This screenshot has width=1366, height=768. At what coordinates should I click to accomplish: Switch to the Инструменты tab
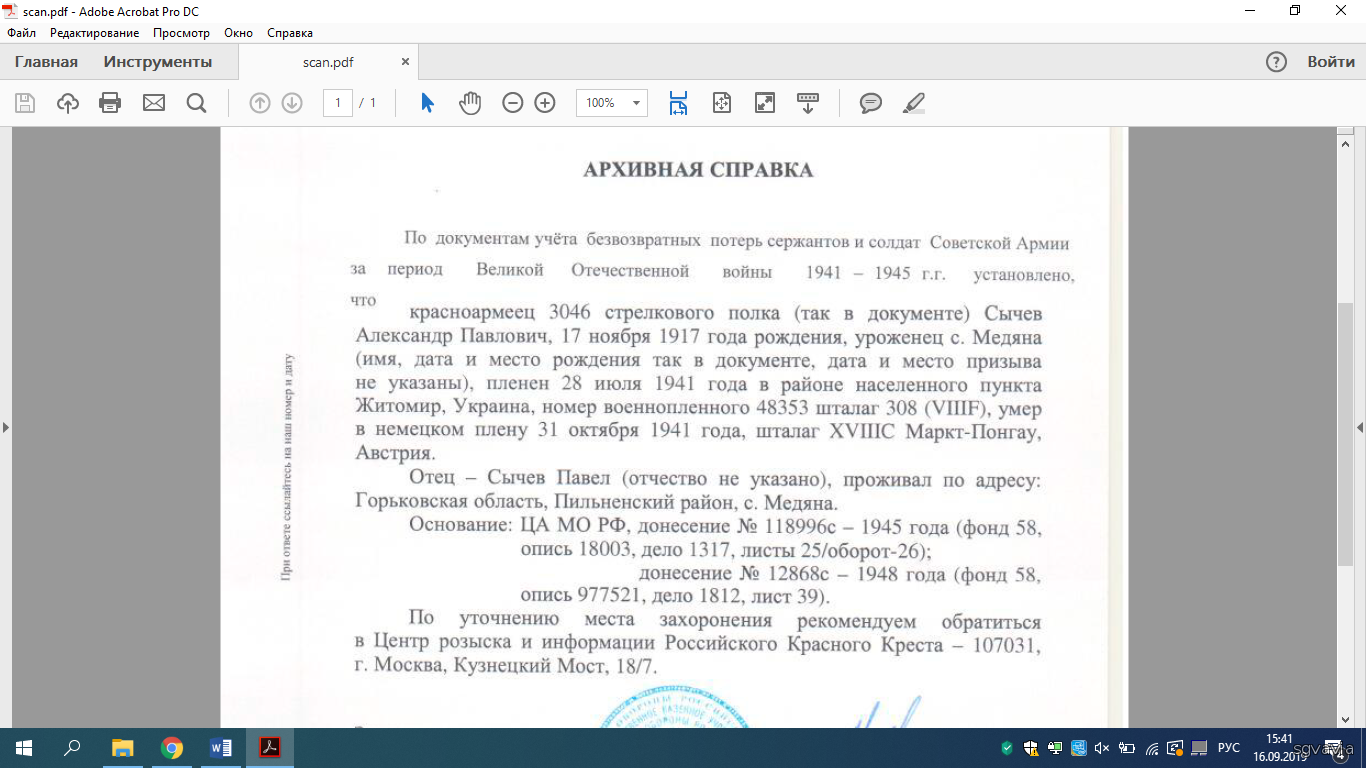click(158, 62)
